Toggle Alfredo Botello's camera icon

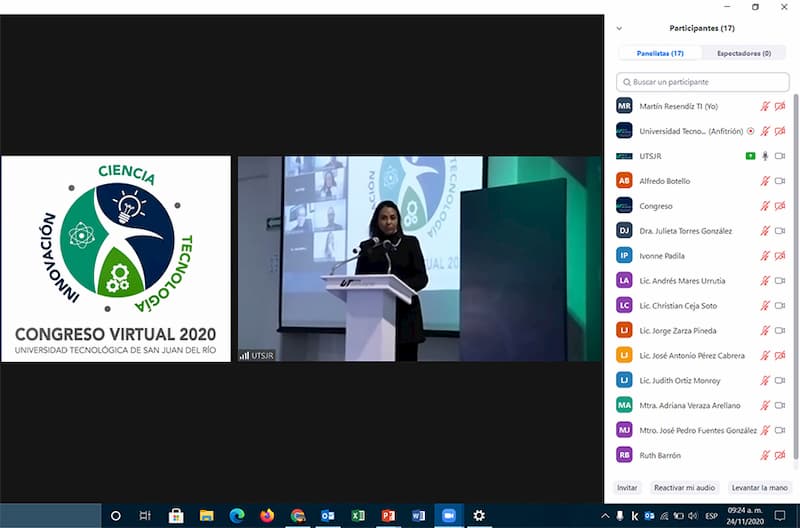780,181
